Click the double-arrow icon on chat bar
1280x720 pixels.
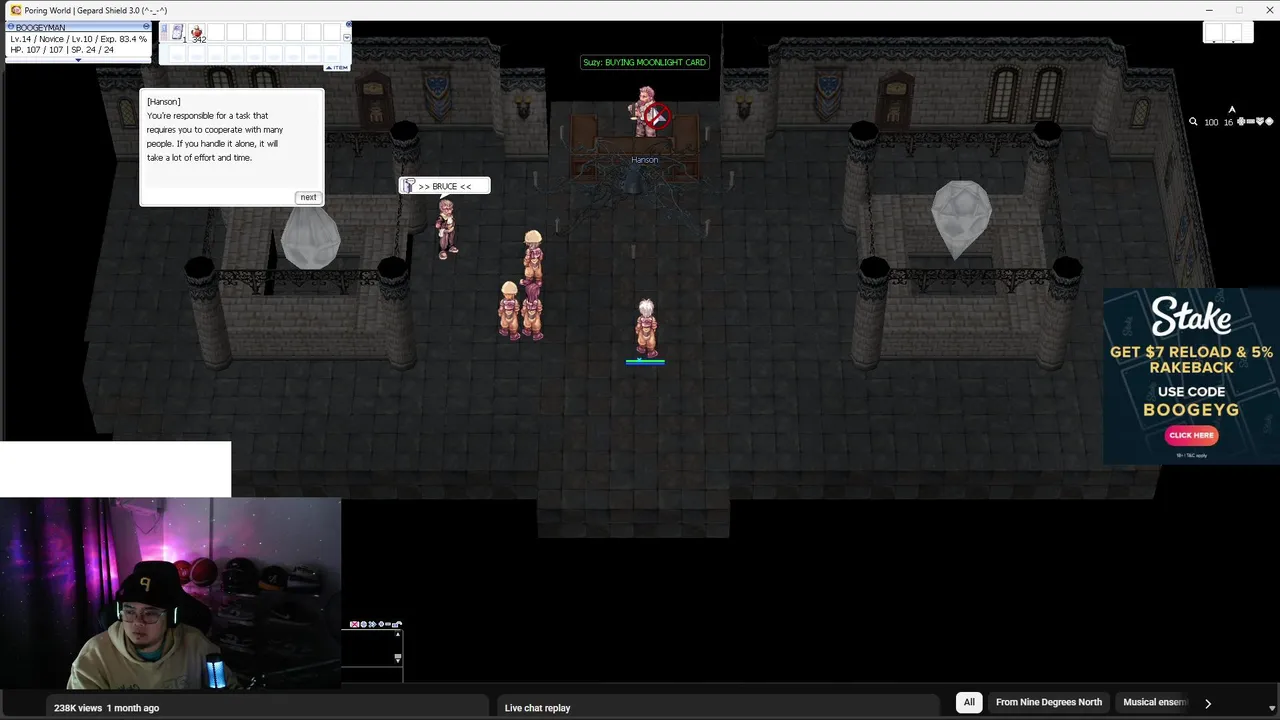pos(372,624)
